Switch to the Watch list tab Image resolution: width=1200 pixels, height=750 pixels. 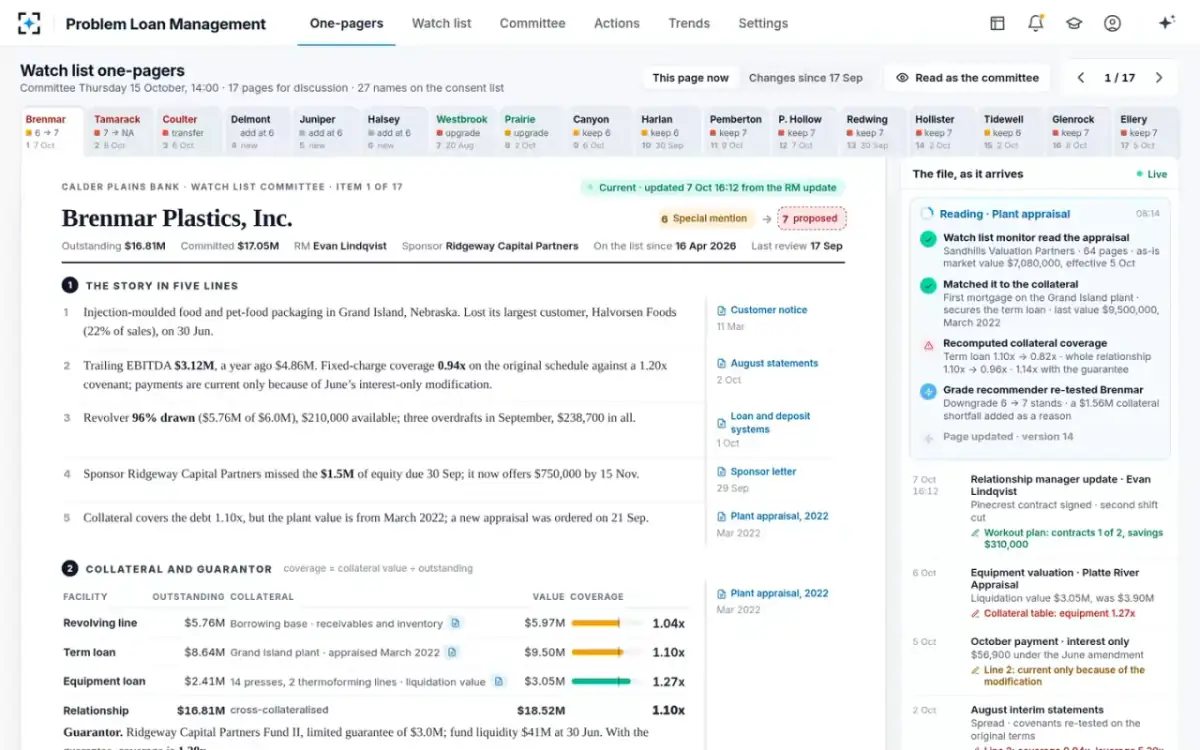[x=441, y=23]
